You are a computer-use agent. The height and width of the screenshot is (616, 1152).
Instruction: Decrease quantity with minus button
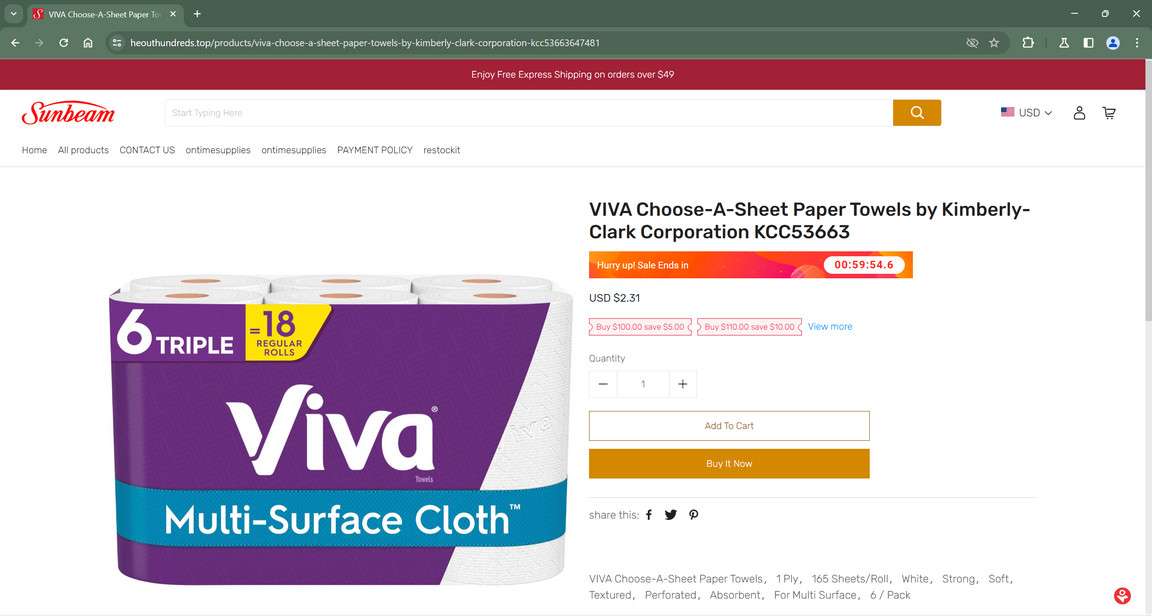pyautogui.click(x=603, y=384)
